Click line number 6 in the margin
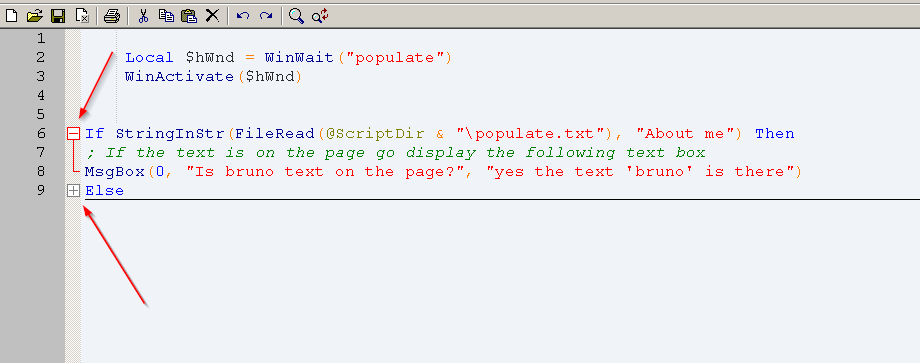 [40, 134]
